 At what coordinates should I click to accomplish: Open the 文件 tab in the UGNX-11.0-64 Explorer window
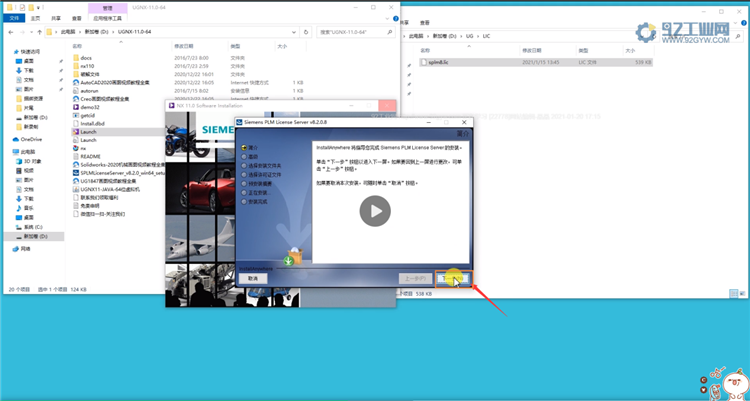[14, 18]
